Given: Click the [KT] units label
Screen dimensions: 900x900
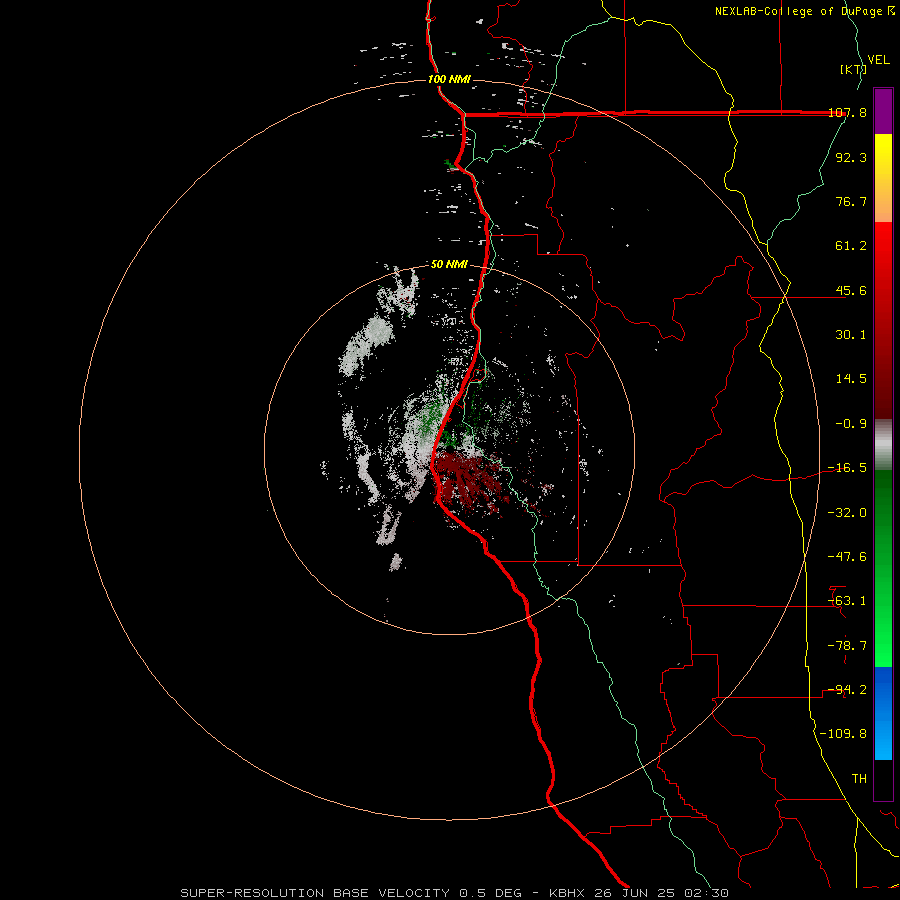Looking at the screenshot, I should [853, 69].
